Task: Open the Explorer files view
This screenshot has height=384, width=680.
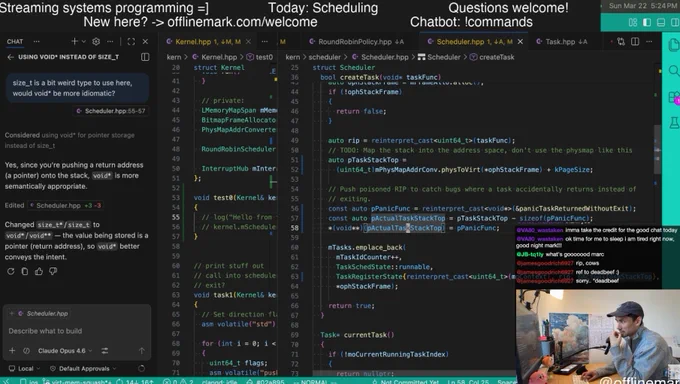Action: tap(673, 45)
